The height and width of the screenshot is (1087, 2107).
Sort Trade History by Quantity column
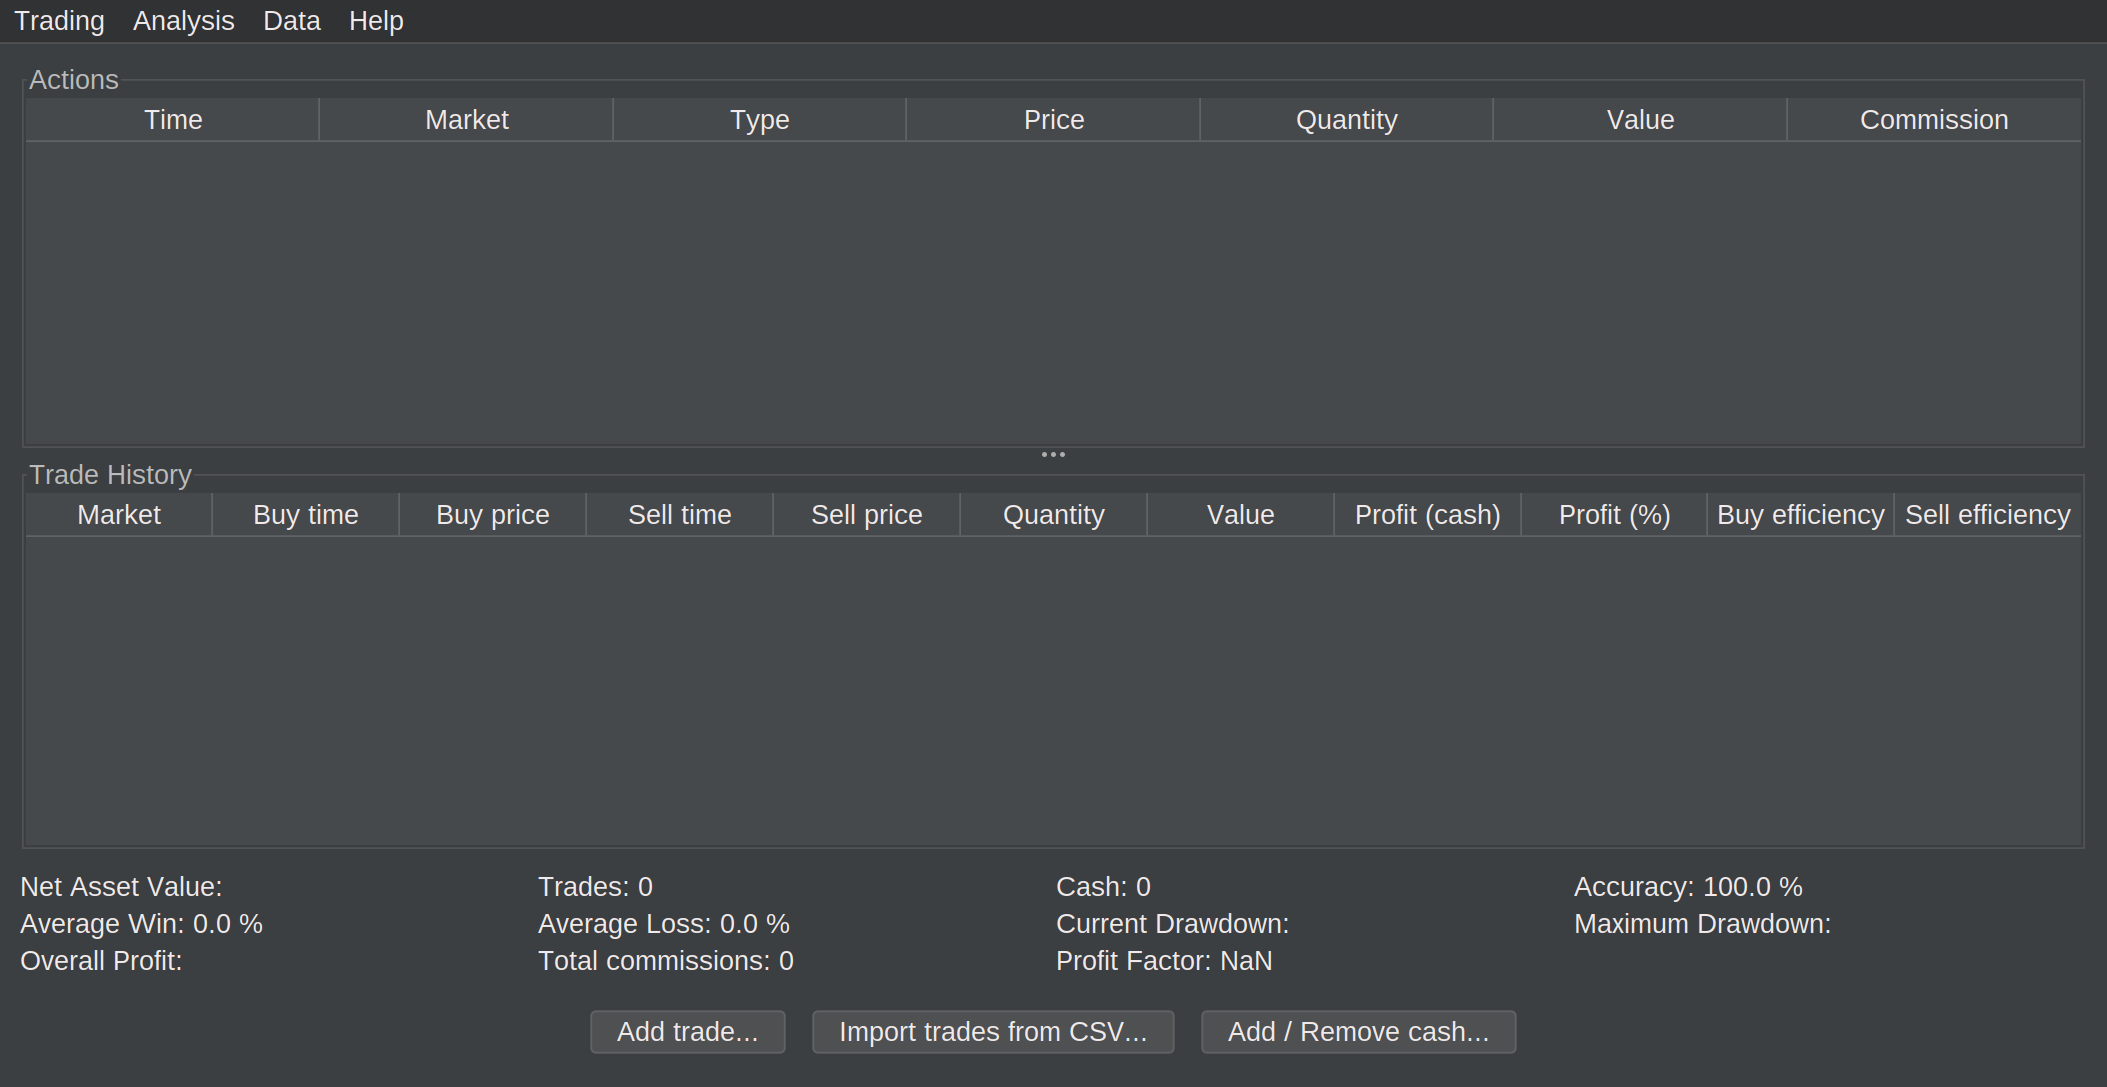coord(1054,515)
